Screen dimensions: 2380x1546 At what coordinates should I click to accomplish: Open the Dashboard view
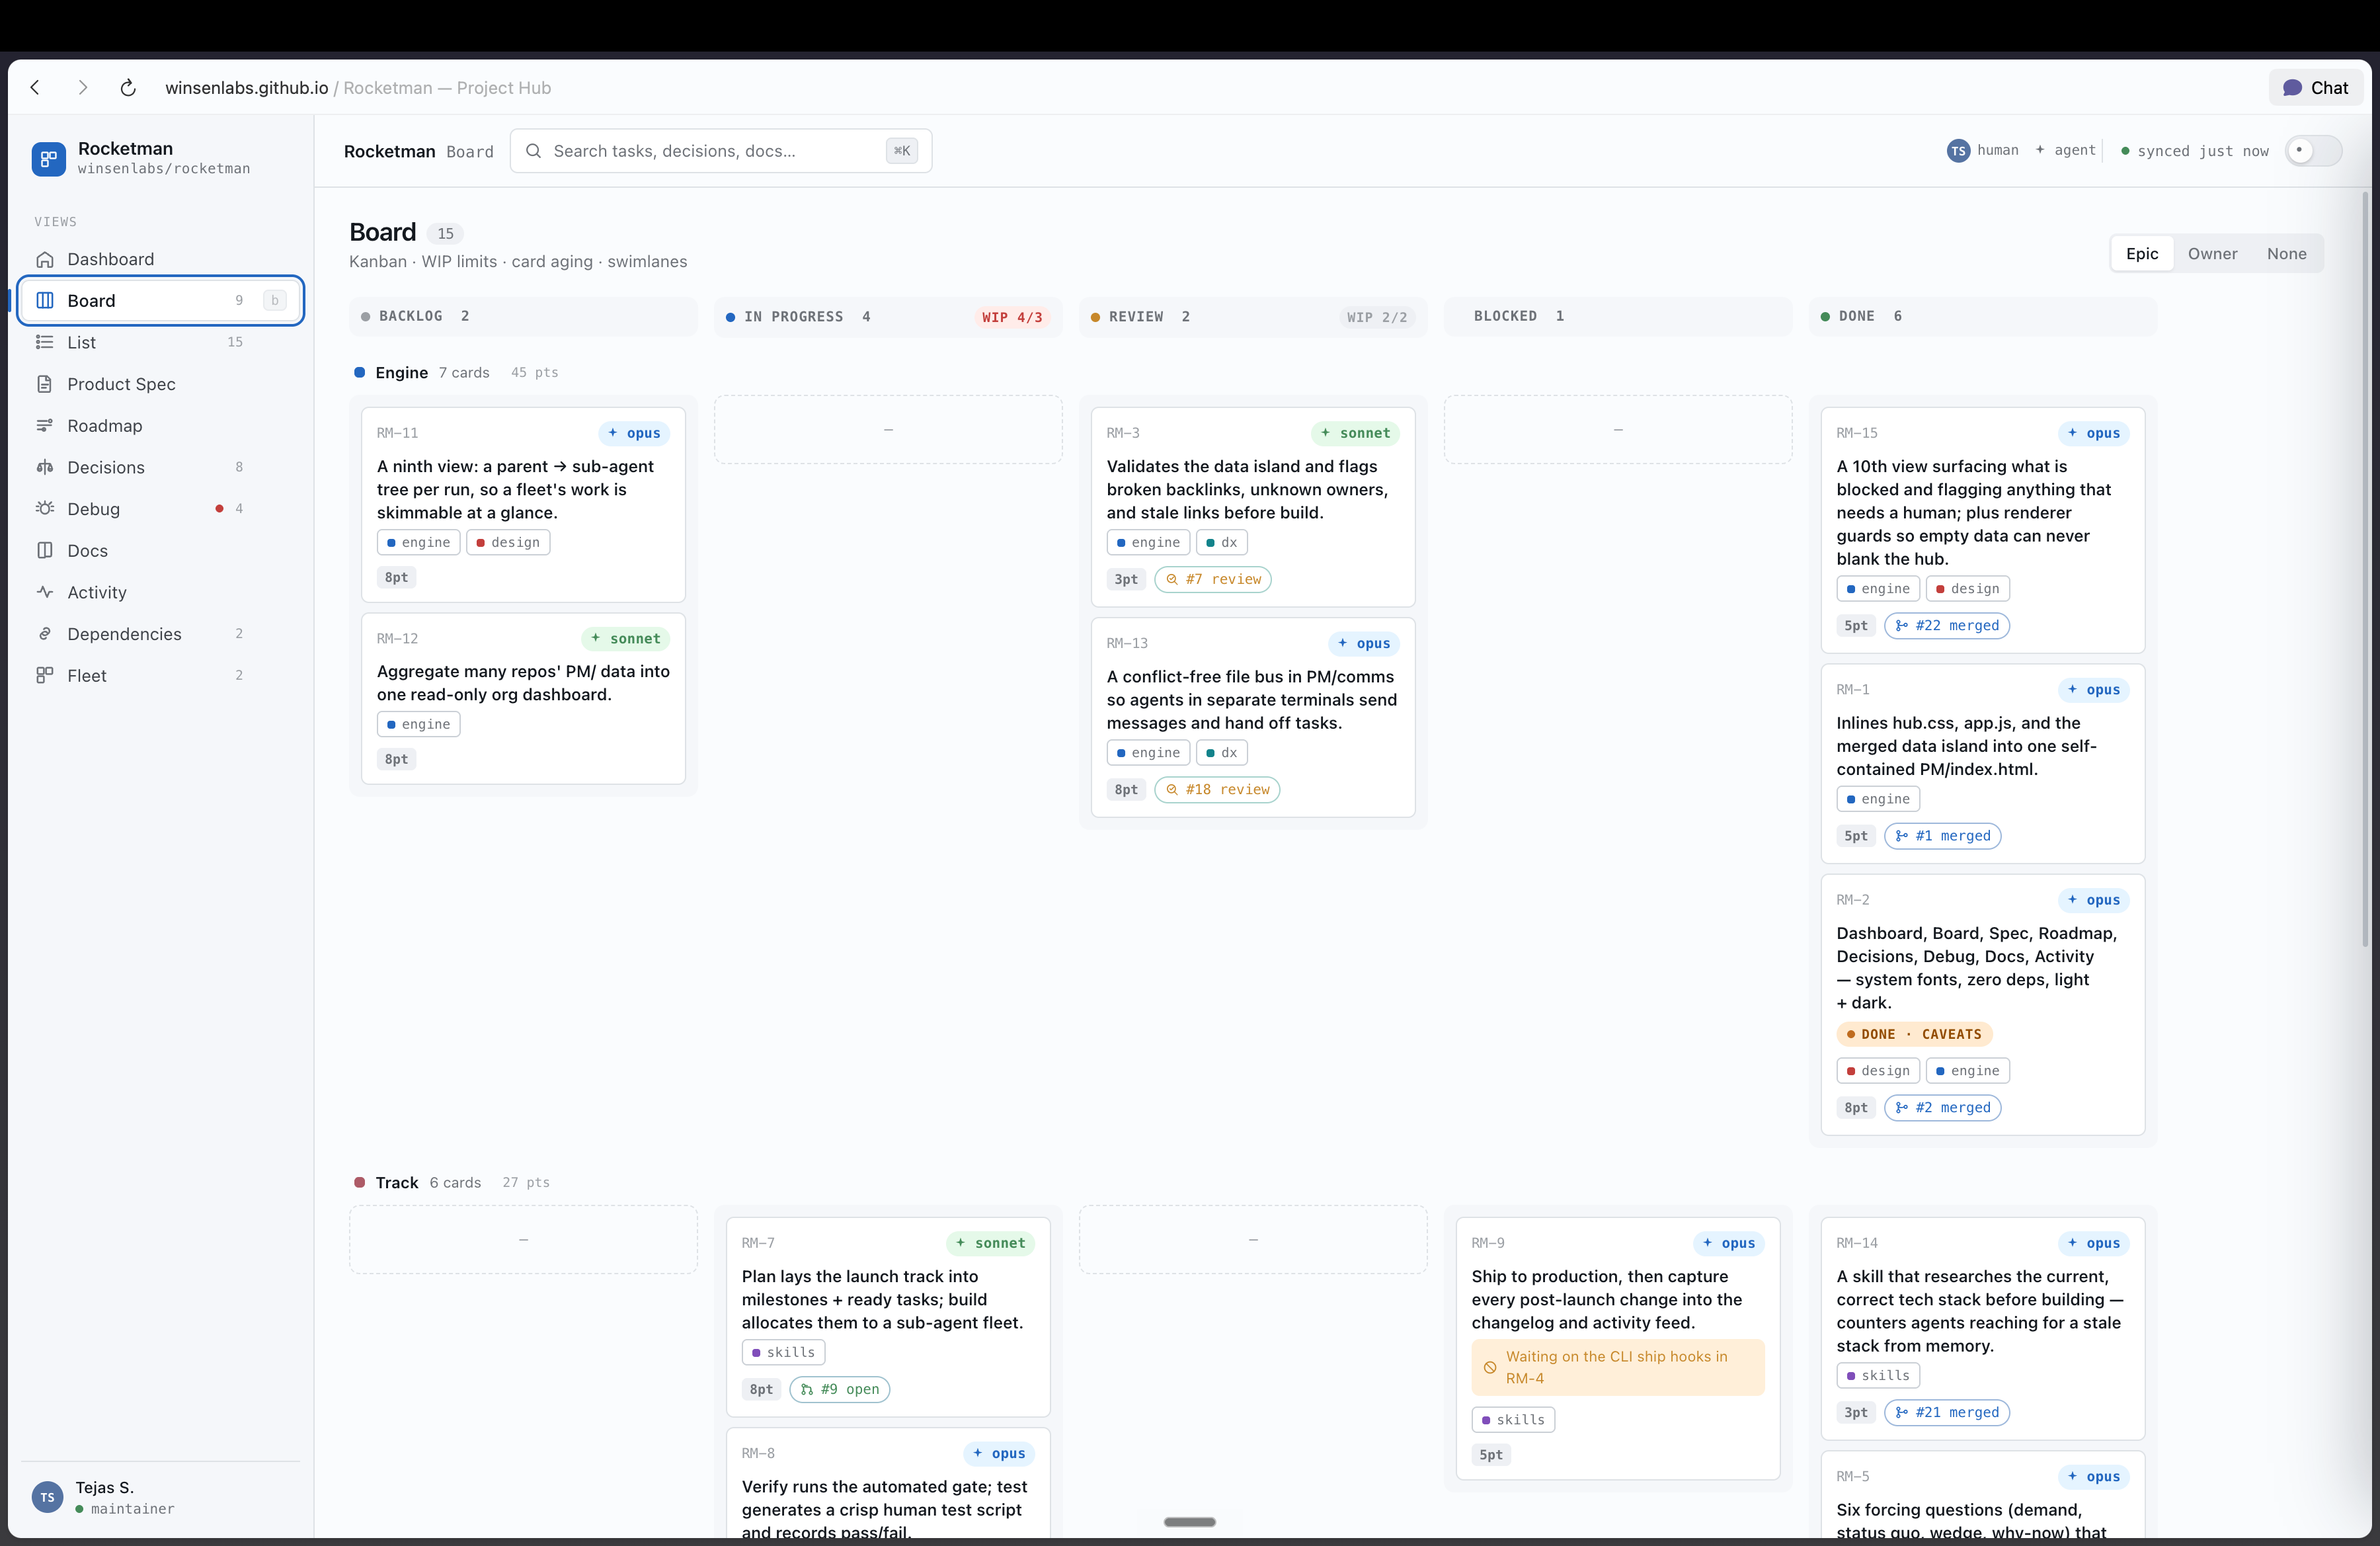pyautogui.click(x=160, y=259)
